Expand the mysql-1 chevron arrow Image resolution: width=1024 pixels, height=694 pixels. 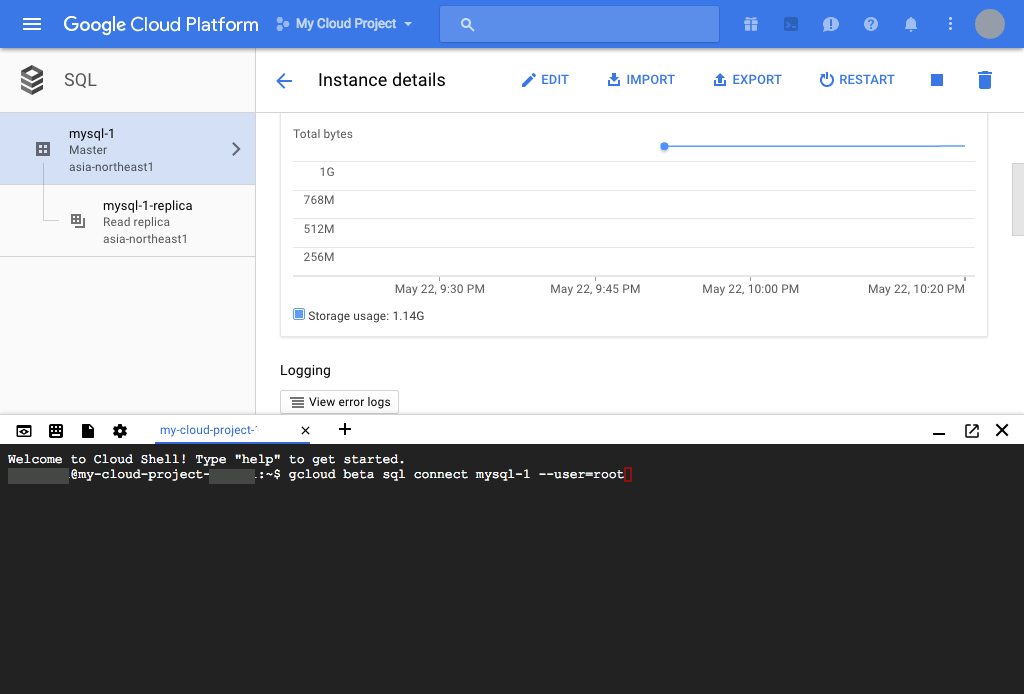coord(236,149)
